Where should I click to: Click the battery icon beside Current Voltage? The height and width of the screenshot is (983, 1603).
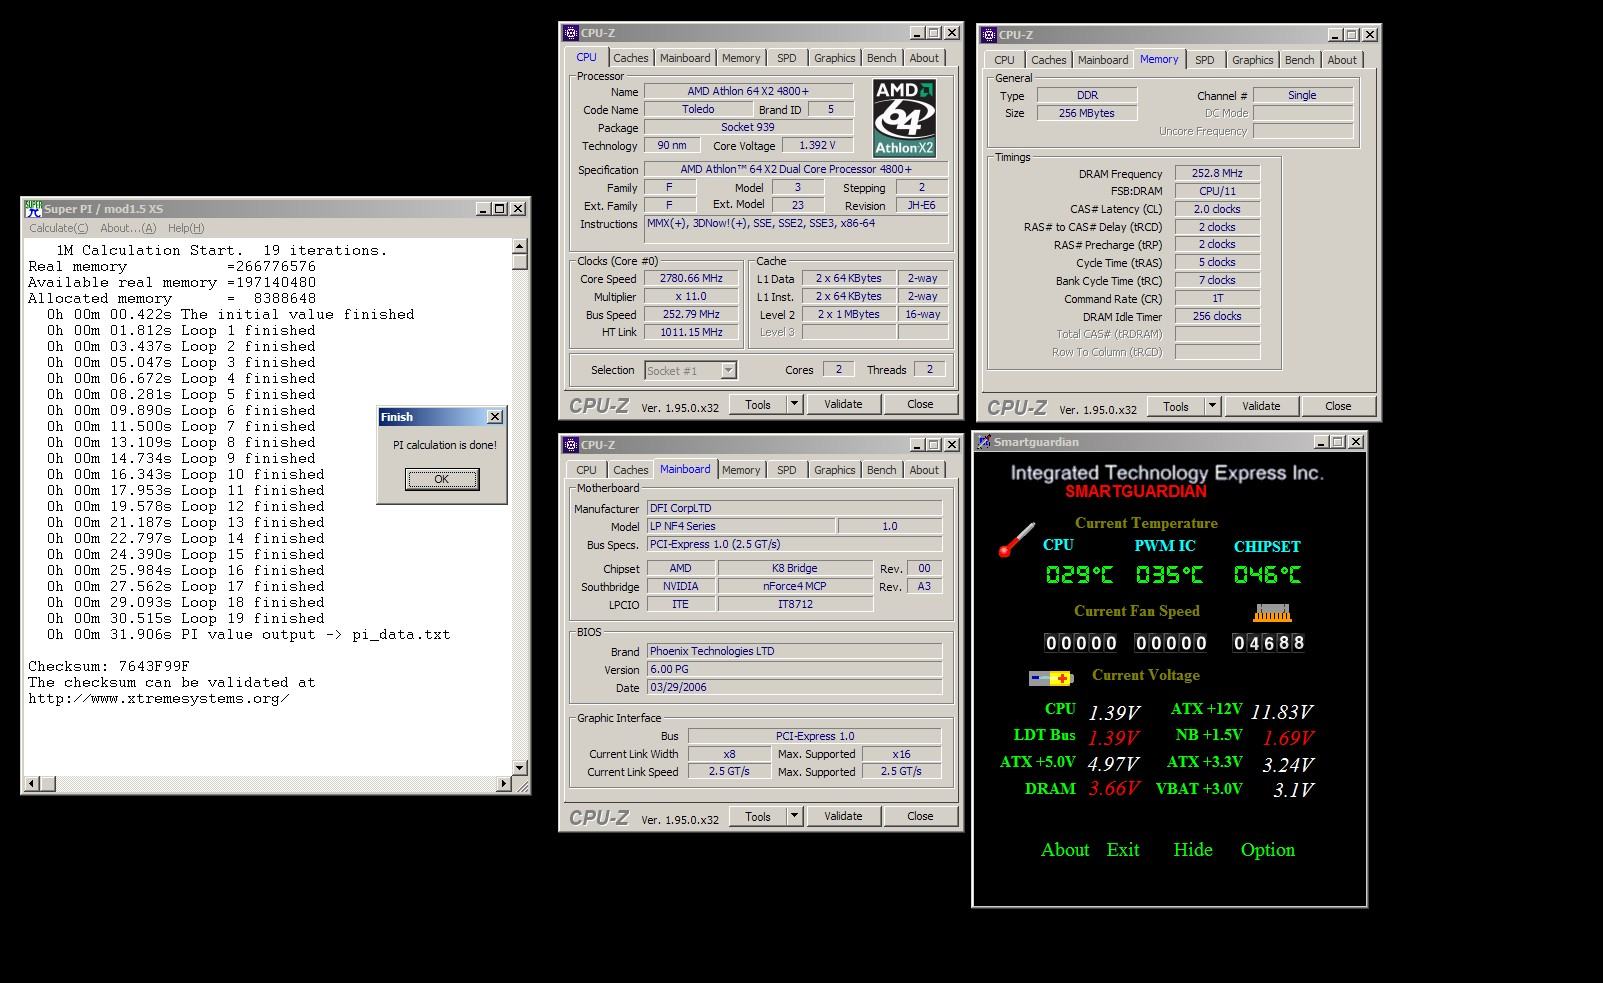(x=1050, y=678)
